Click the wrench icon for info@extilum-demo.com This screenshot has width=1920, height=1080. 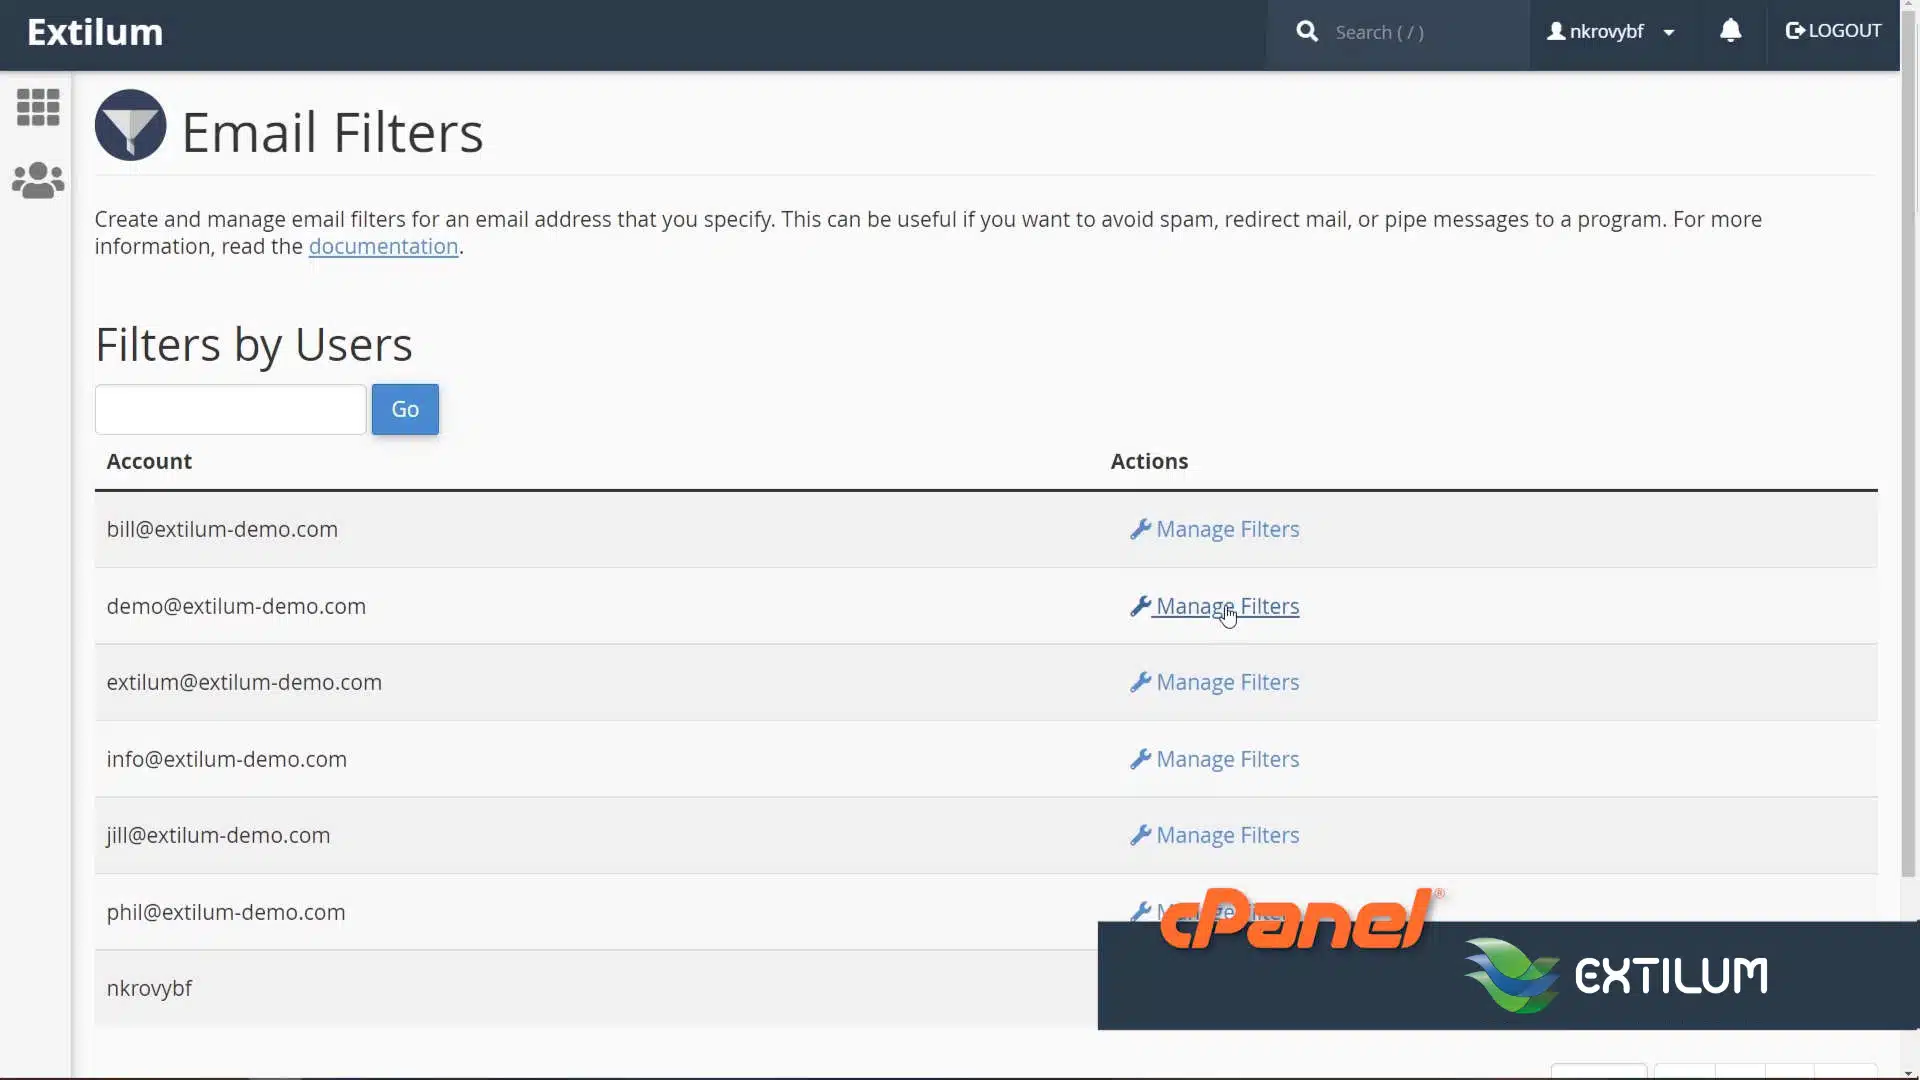tap(1140, 759)
